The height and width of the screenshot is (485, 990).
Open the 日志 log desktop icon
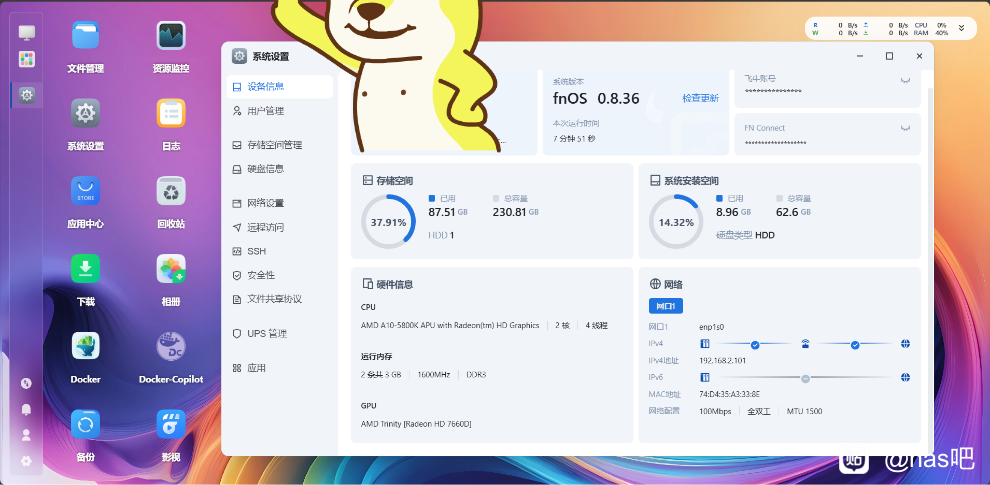[x=171, y=113]
